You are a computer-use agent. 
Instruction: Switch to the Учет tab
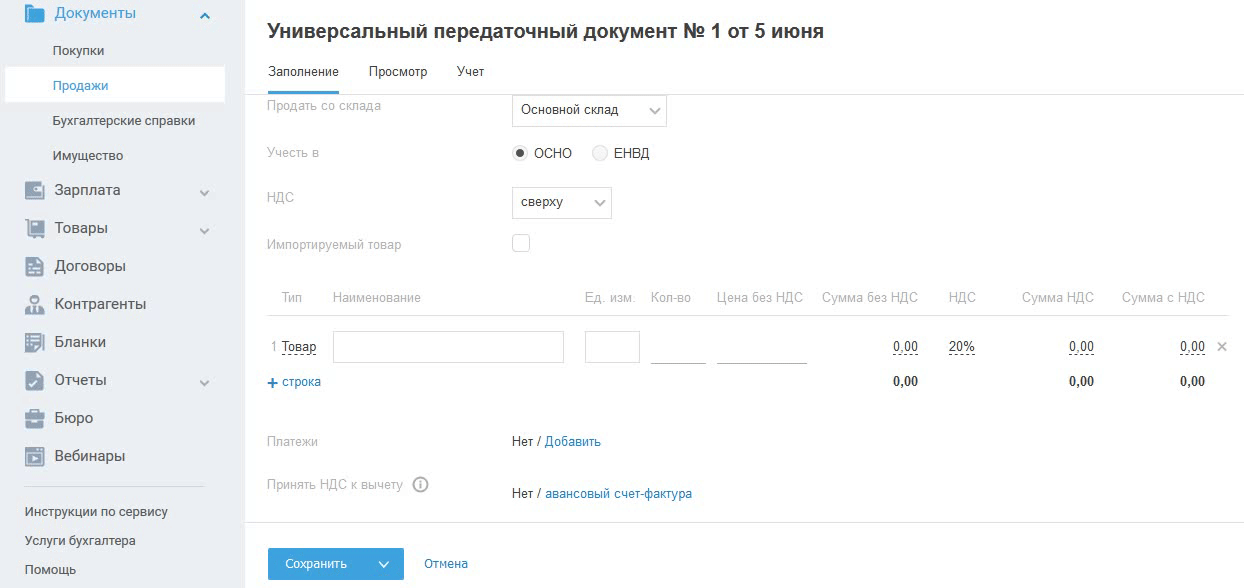pyautogui.click(x=470, y=72)
